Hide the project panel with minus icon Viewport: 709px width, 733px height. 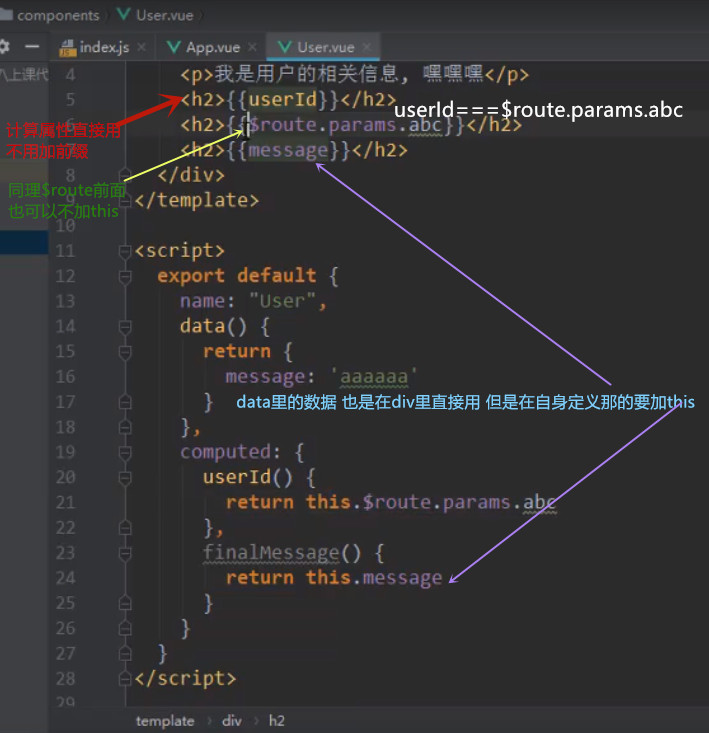coord(32,46)
